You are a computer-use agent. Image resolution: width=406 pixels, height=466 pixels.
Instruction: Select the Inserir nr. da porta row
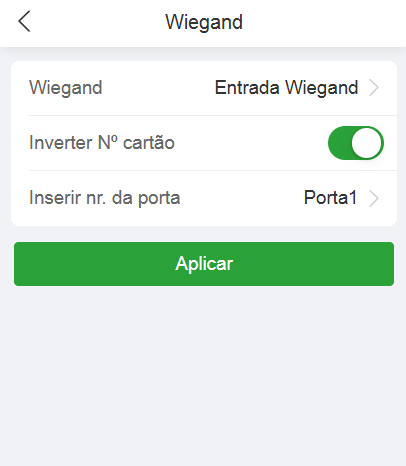pyautogui.click(x=204, y=198)
